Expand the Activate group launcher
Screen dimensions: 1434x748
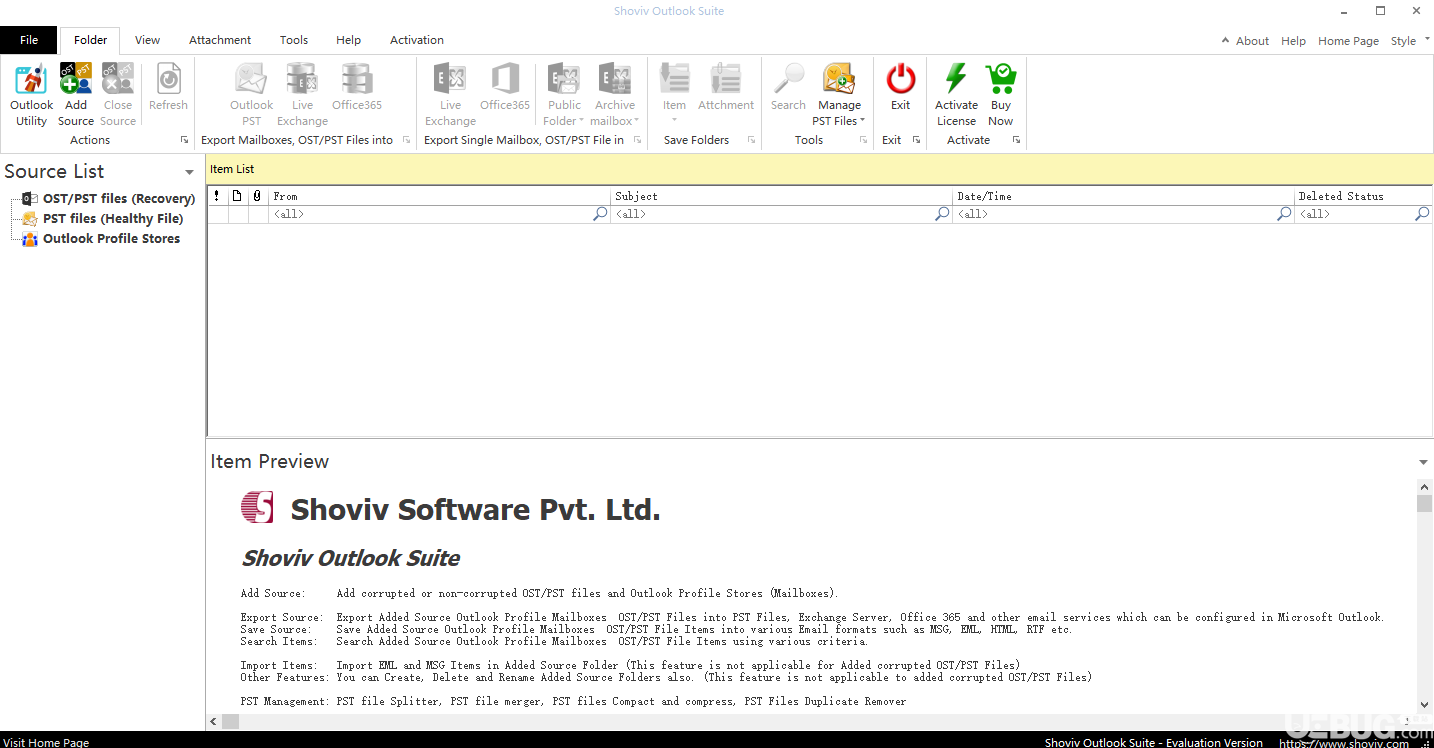1016,140
